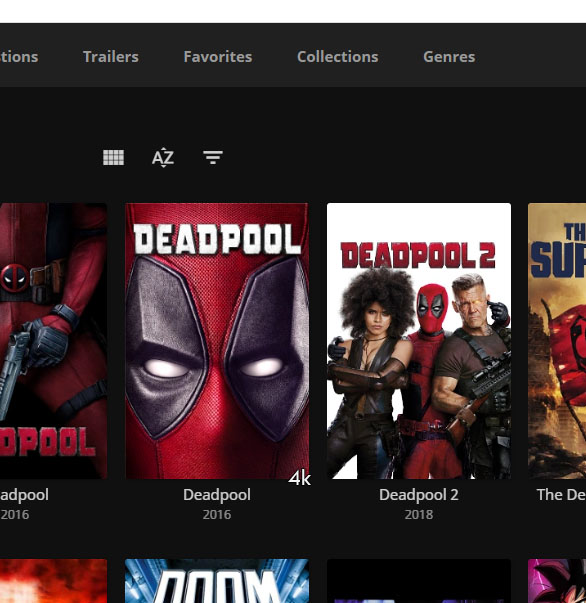The image size is (586, 603).
Task: Open the Deadpool 2 movie poster
Action: click(x=419, y=341)
